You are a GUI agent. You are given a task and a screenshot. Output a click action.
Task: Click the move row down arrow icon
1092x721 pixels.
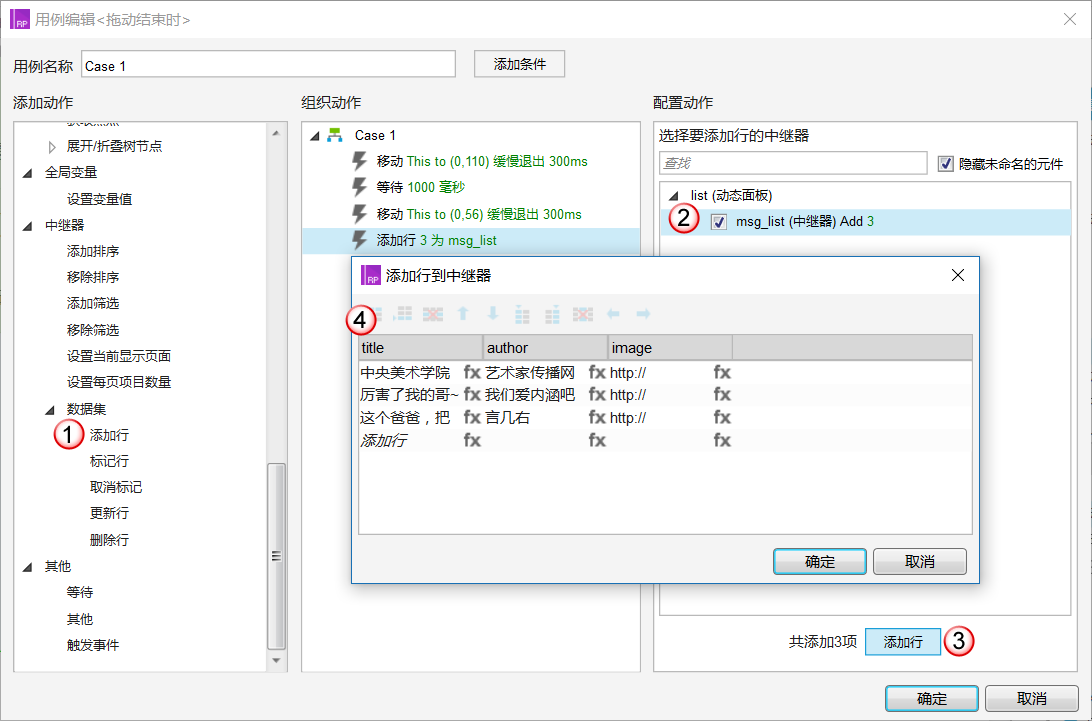pos(493,314)
